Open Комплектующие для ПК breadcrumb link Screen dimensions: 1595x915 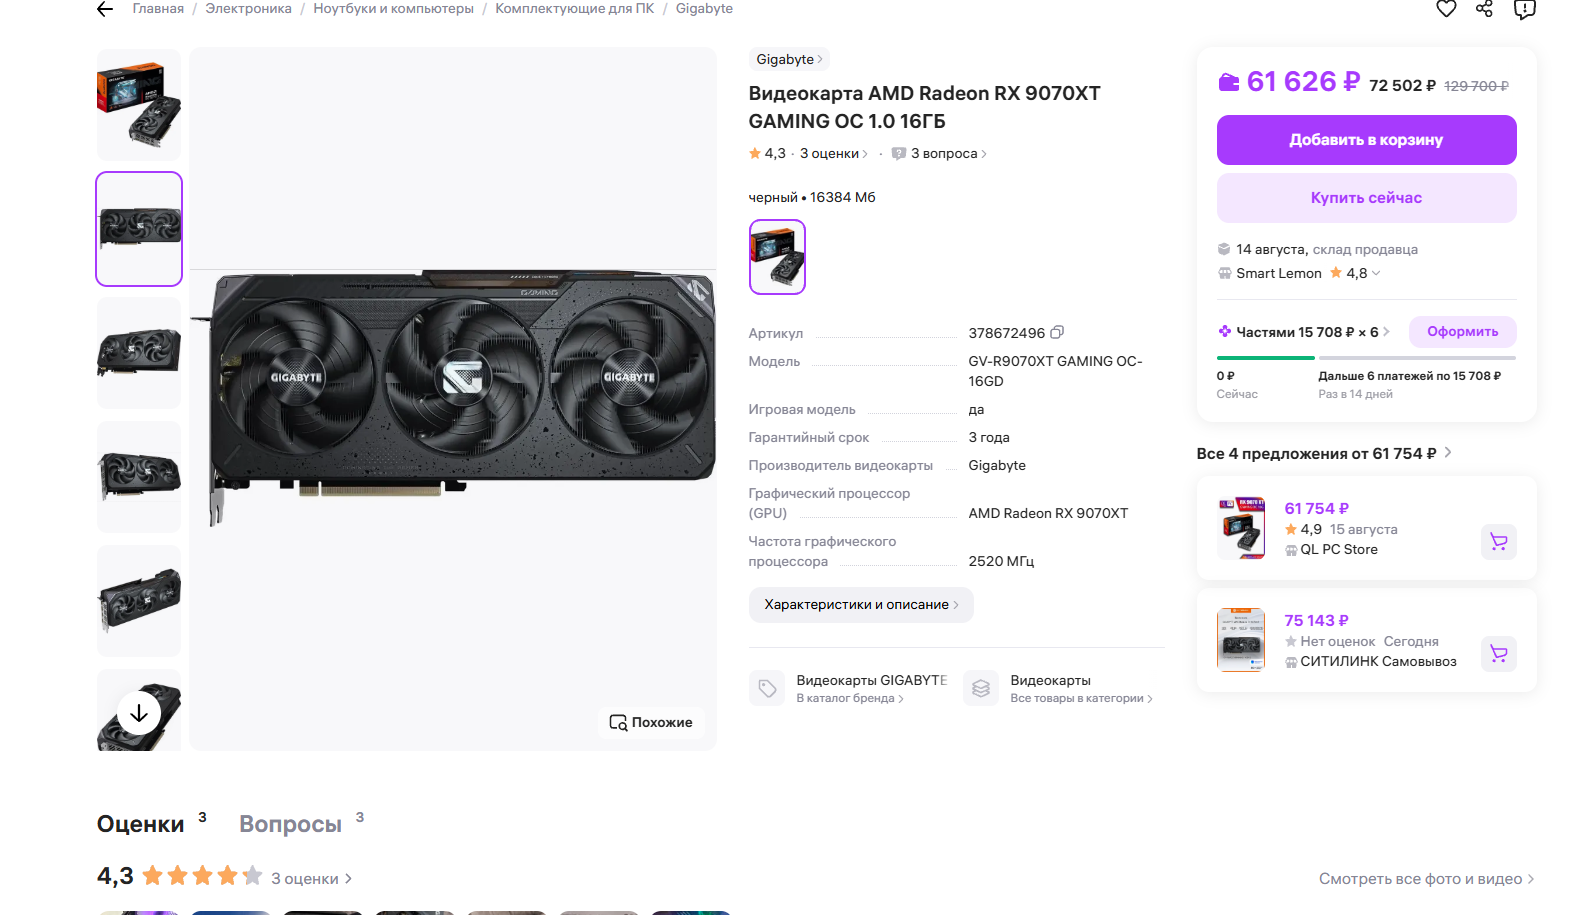[574, 9]
